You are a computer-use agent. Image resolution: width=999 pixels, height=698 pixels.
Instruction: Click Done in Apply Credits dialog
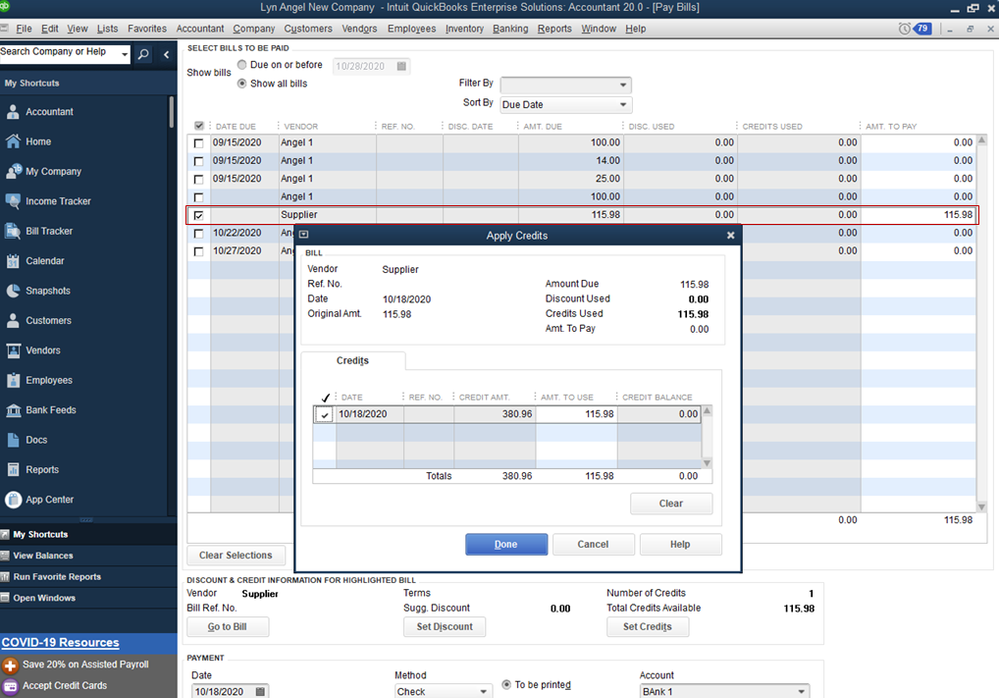(x=506, y=544)
